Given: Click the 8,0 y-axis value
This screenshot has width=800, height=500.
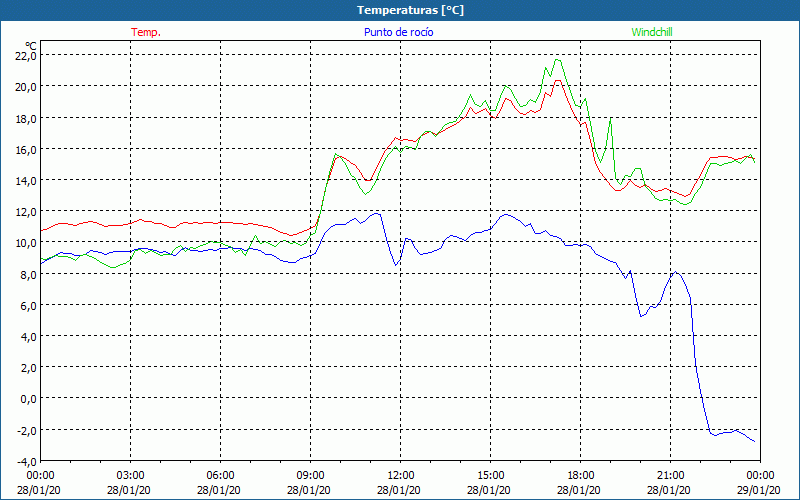Looking at the screenshot, I should pos(29,274).
